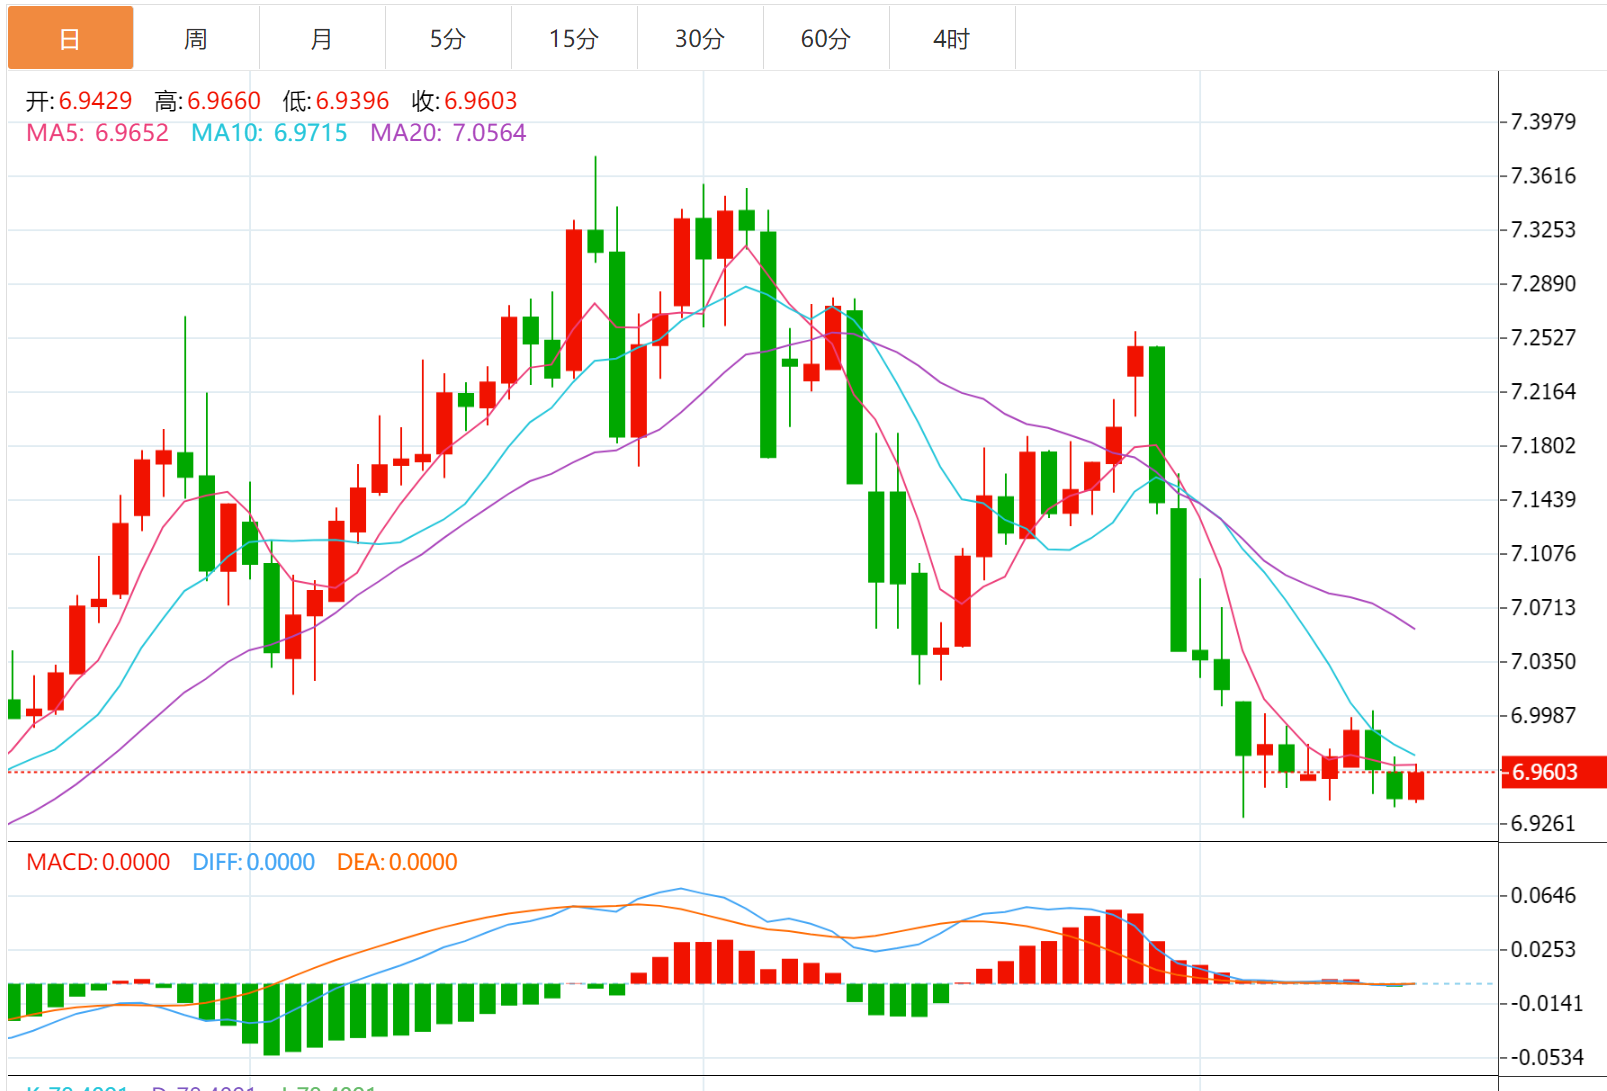Click the 7.3979 price axis label
The width and height of the screenshot is (1607, 1091).
pyautogui.click(x=1543, y=122)
